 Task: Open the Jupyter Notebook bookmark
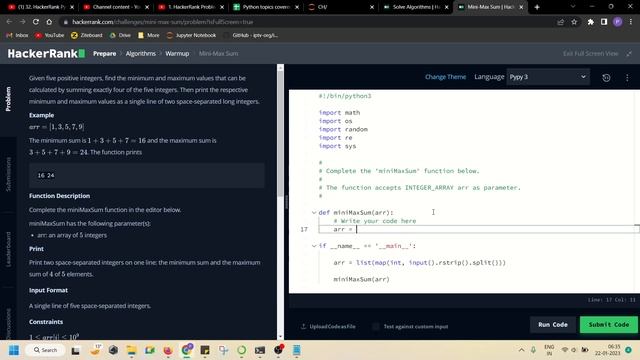pyautogui.click(x=191, y=35)
